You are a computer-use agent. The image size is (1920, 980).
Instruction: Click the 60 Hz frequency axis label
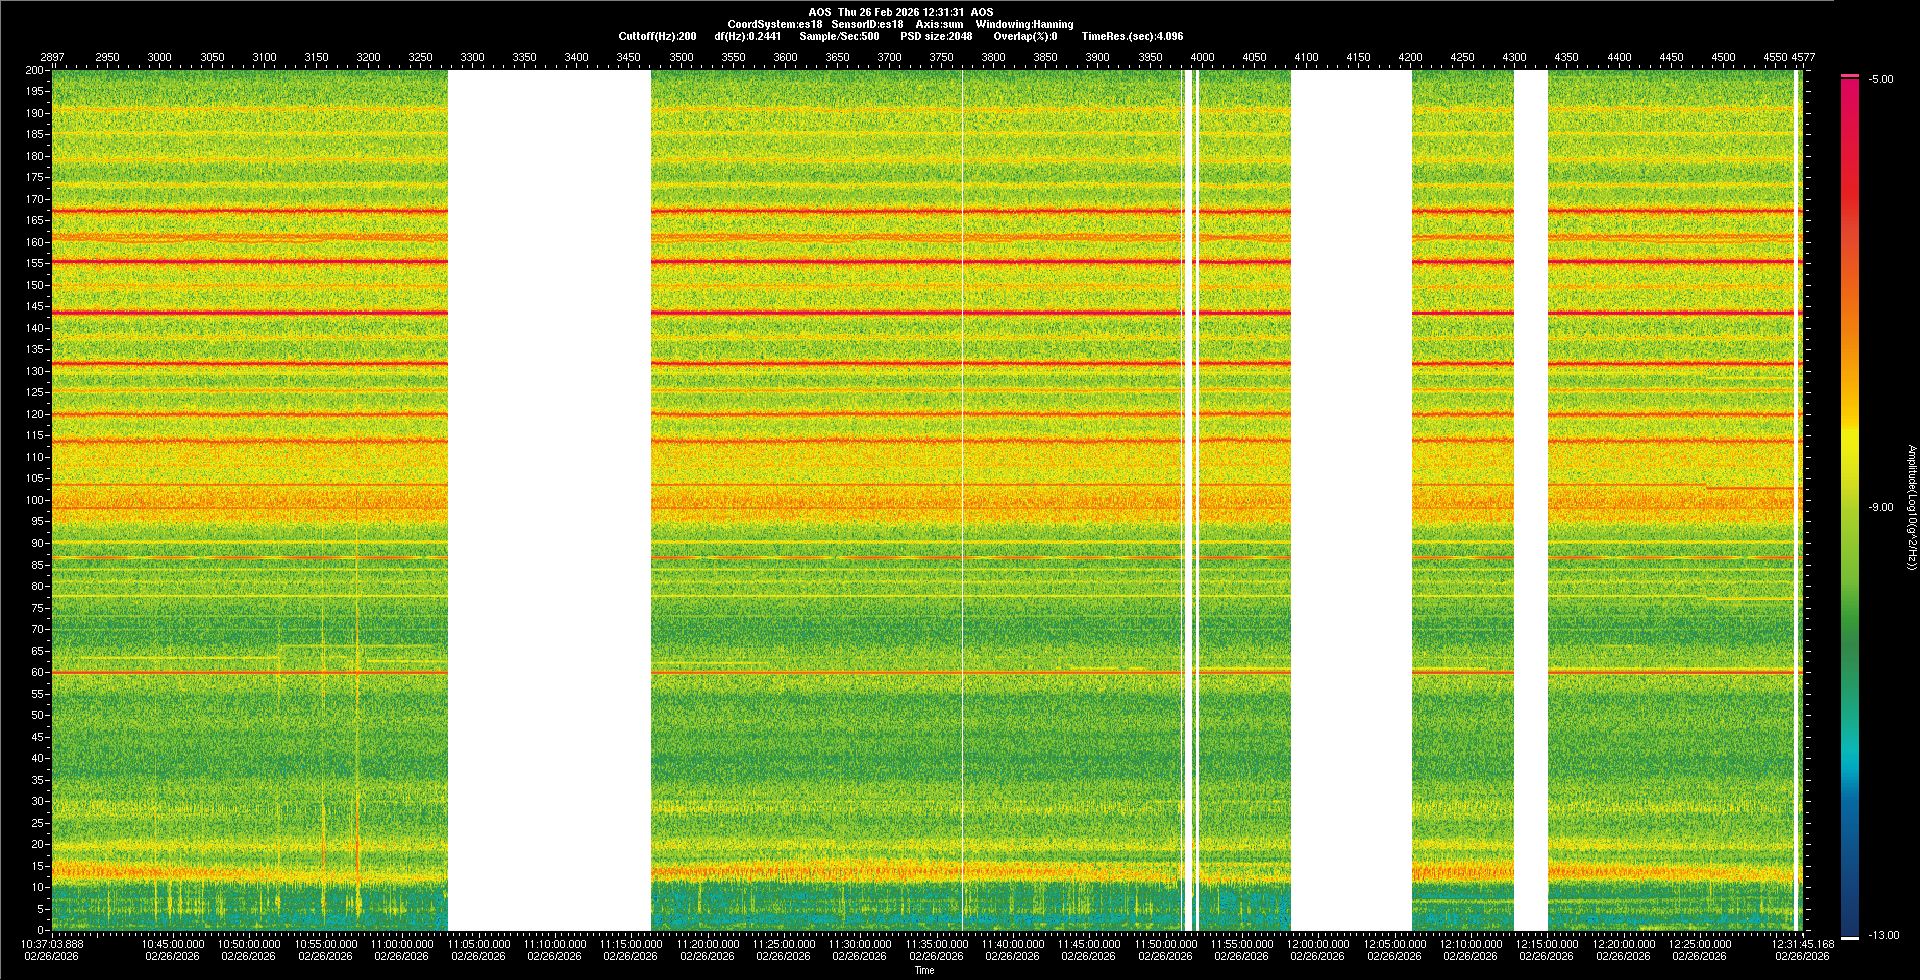(x=36, y=673)
